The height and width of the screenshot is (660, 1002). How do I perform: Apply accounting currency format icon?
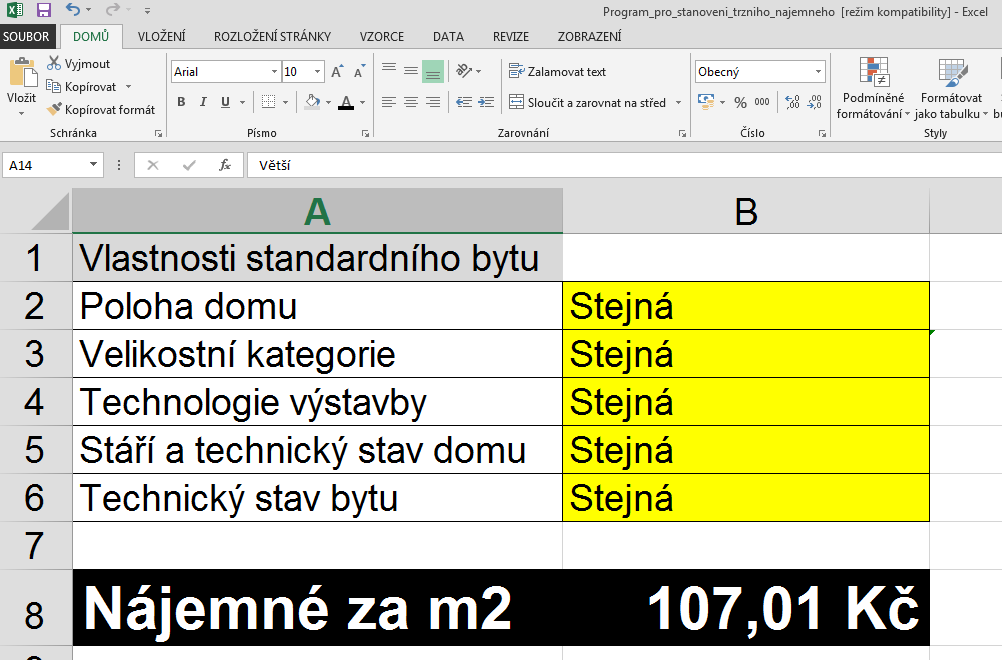tap(706, 102)
